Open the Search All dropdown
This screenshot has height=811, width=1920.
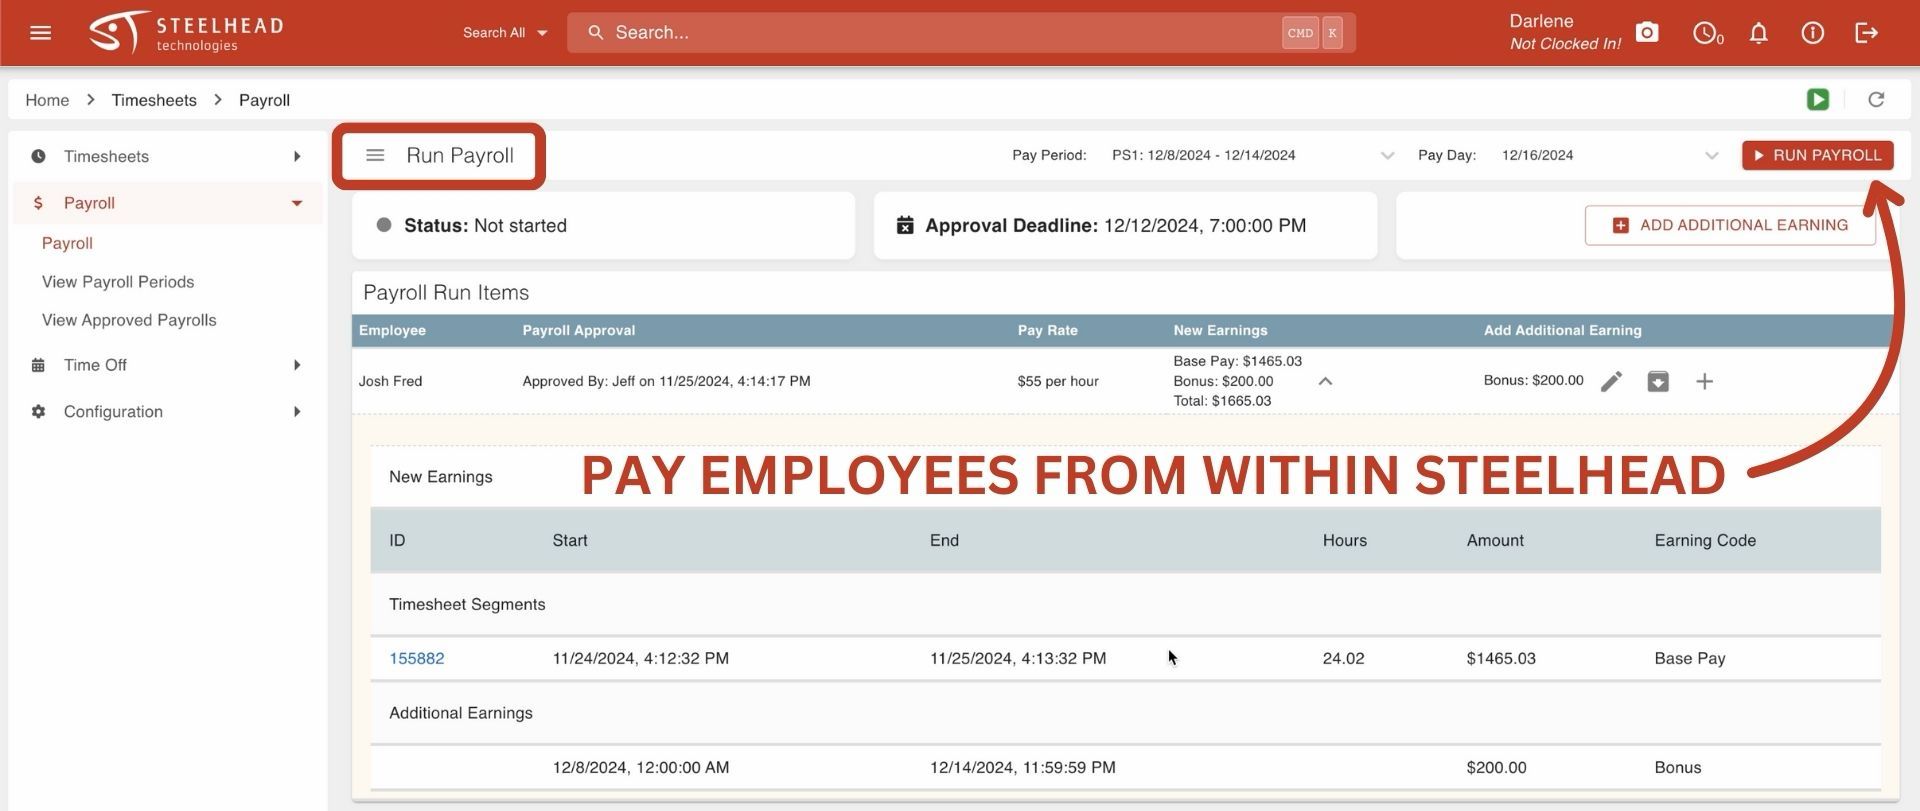tap(505, 33)
